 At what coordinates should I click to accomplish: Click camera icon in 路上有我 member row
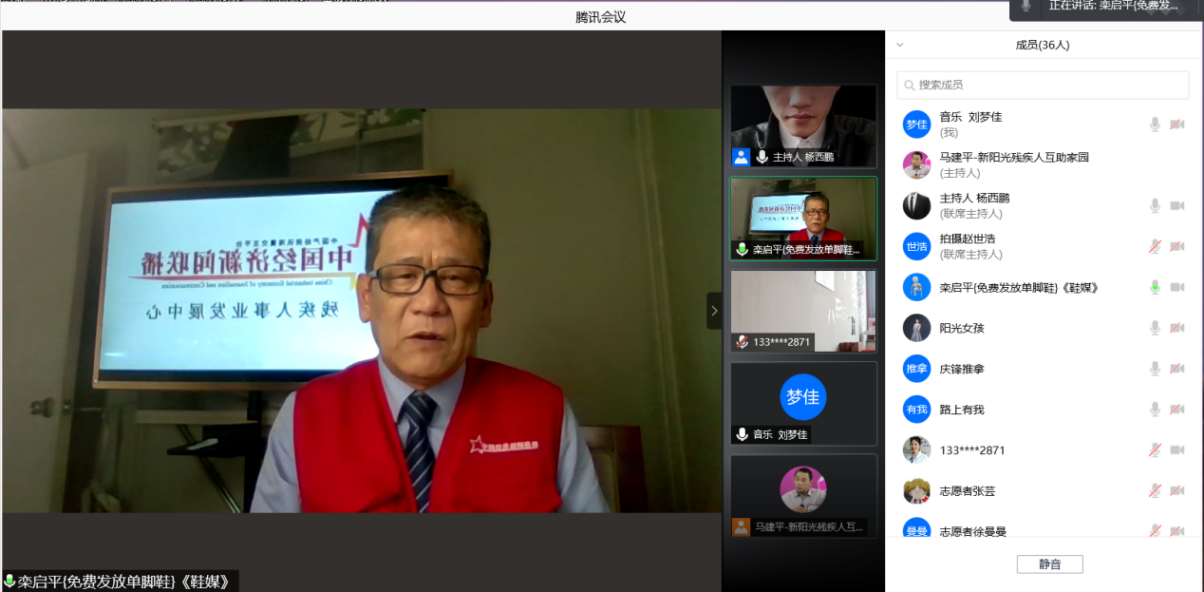1177,409
